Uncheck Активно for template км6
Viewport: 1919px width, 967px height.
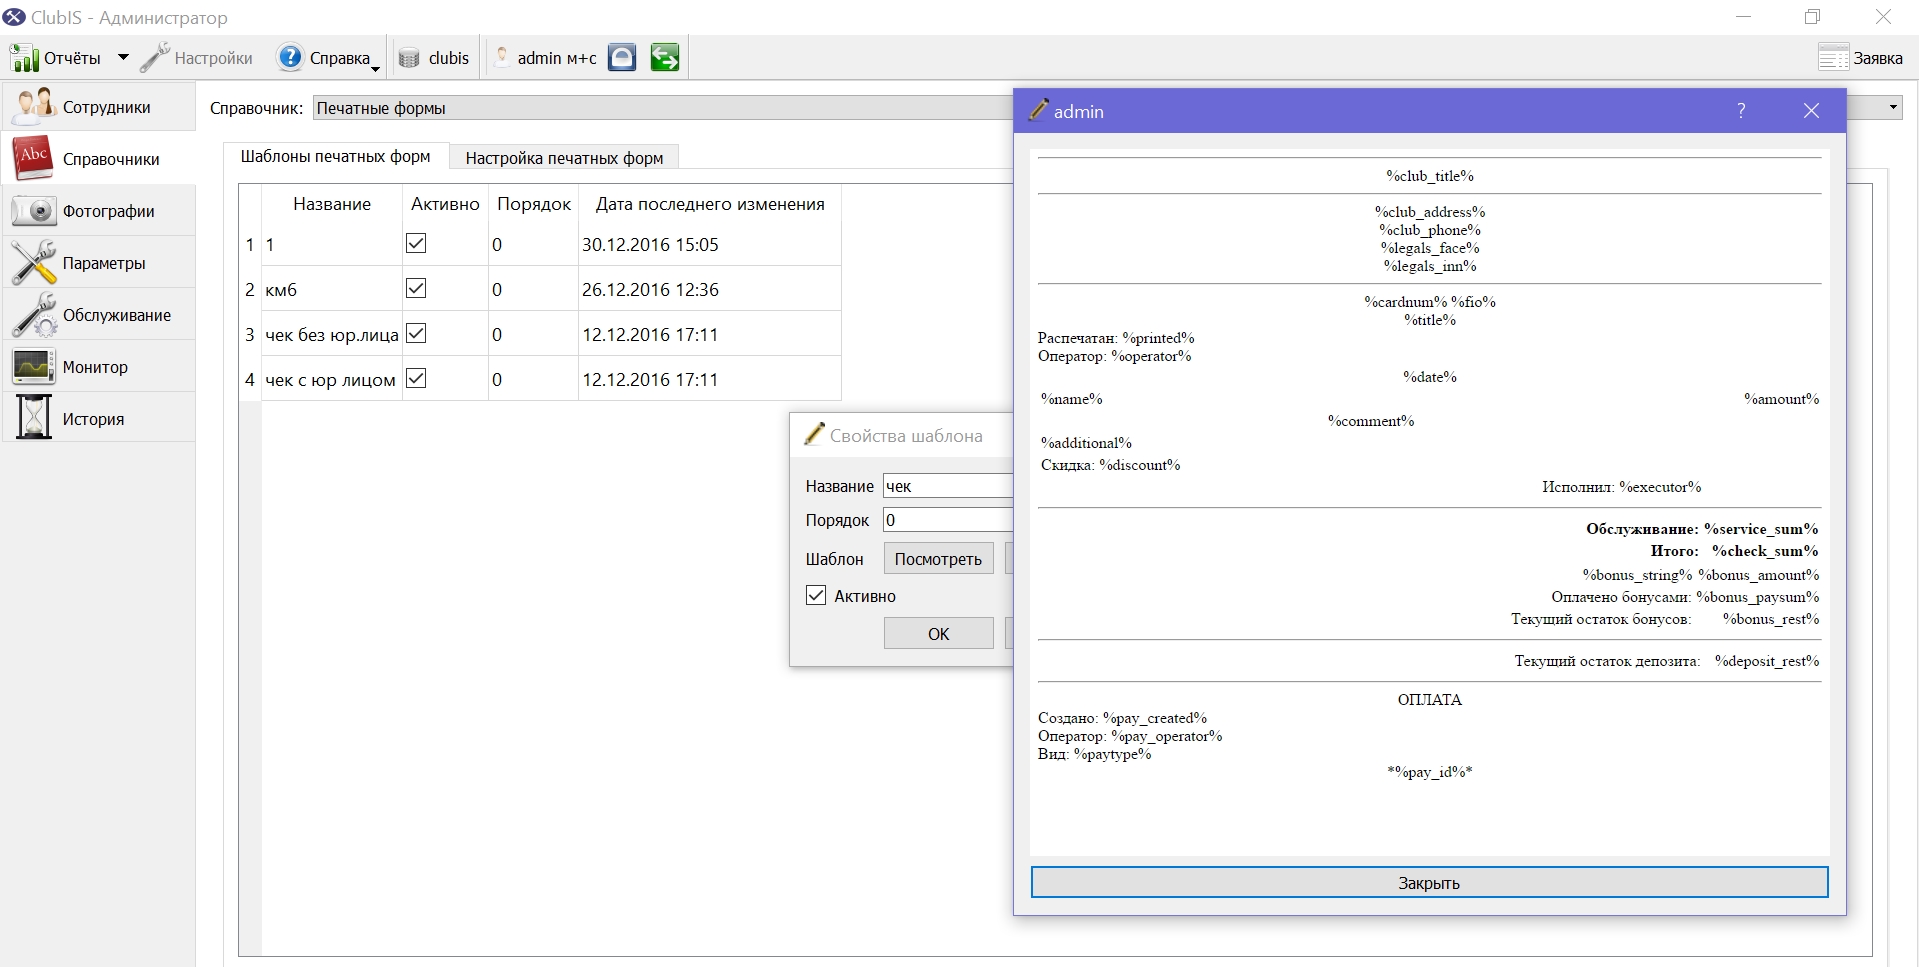click(416, 288)
